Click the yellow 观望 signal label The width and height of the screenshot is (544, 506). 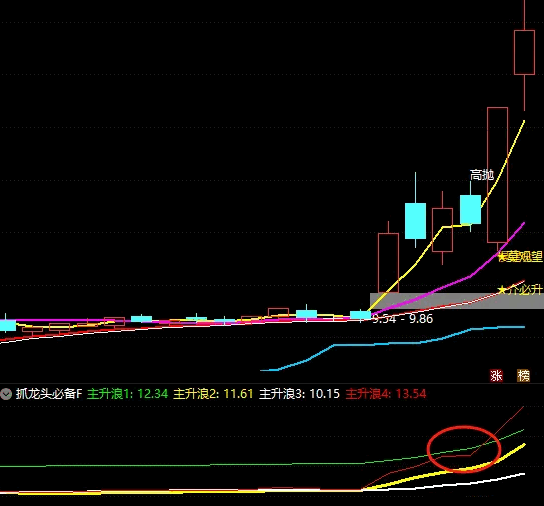click(520, 257)
